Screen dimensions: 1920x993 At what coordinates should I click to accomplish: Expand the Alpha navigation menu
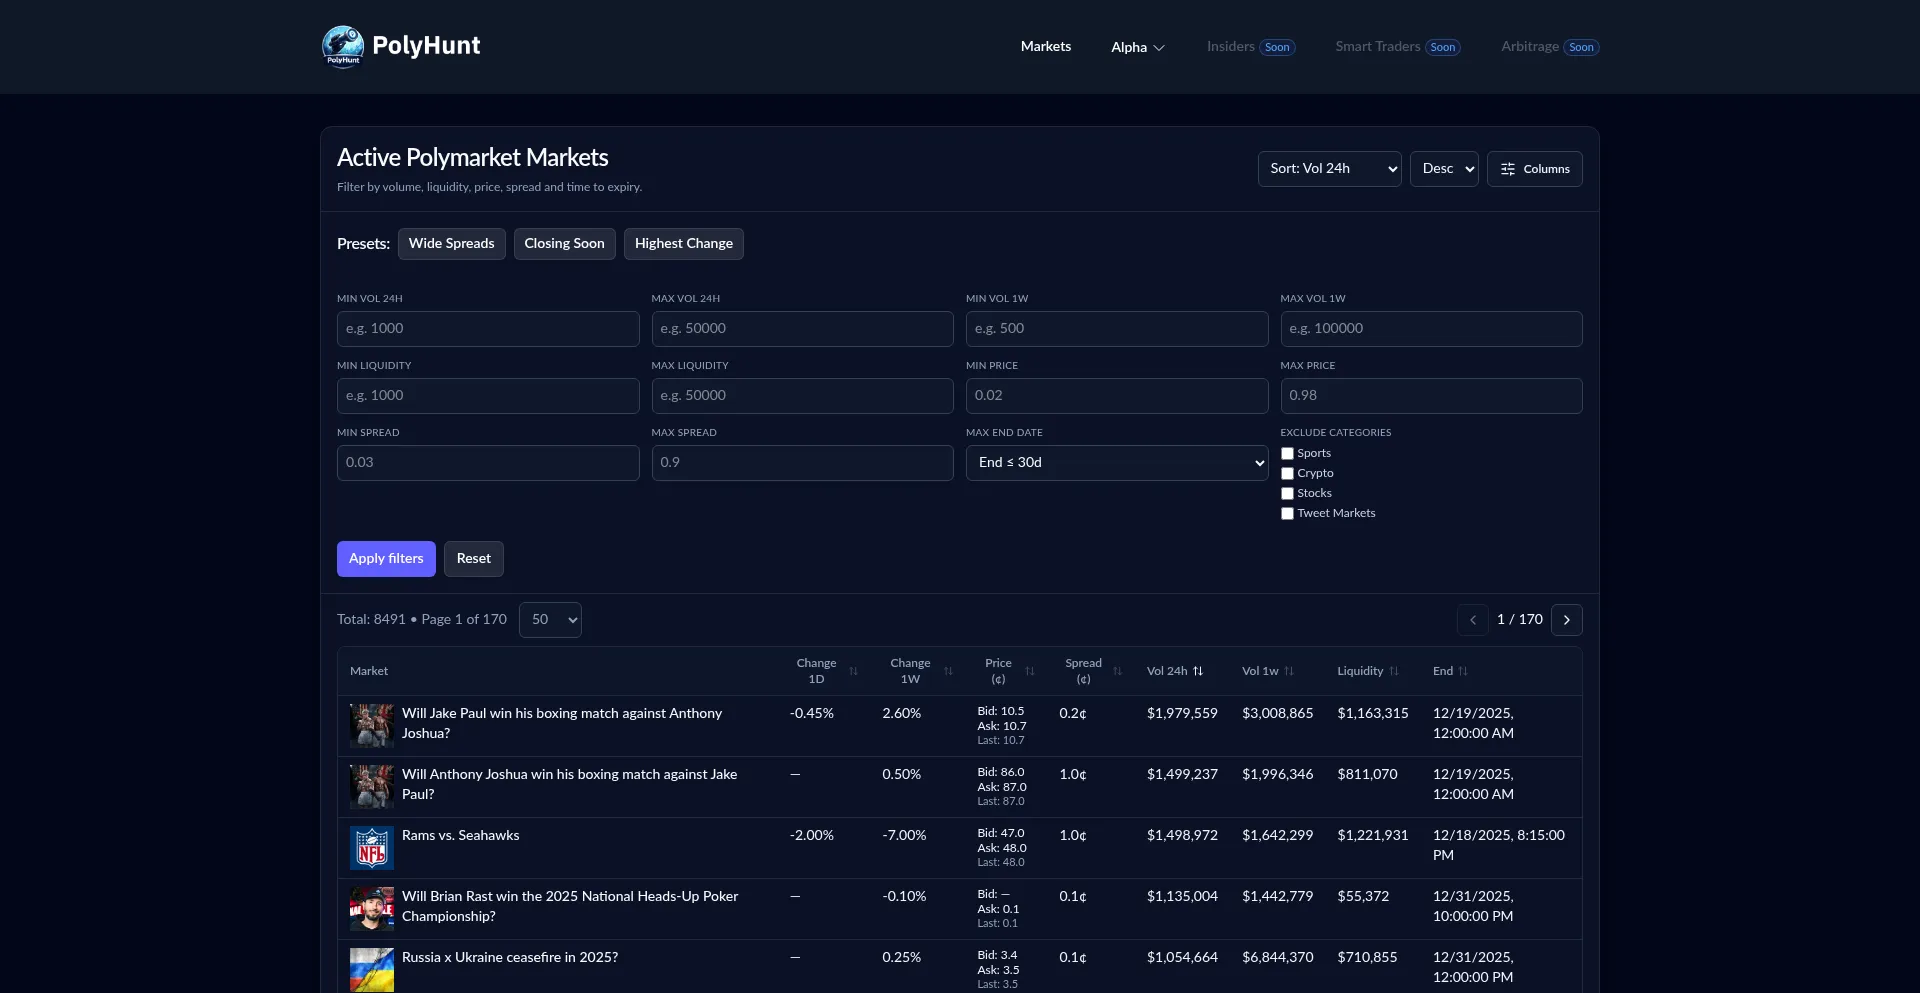[1137, 47]
